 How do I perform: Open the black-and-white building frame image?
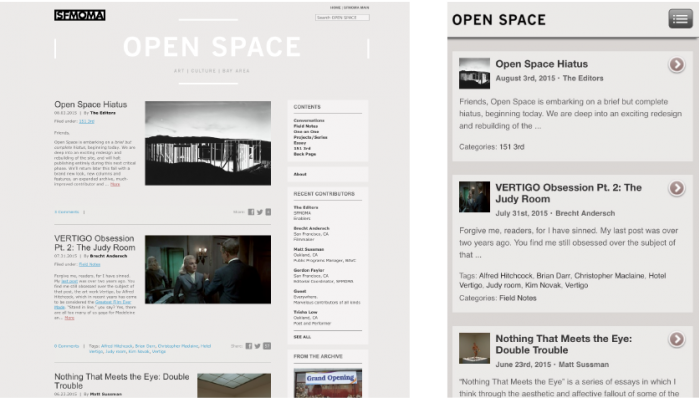pyautogui.click(x=208, y=143)
